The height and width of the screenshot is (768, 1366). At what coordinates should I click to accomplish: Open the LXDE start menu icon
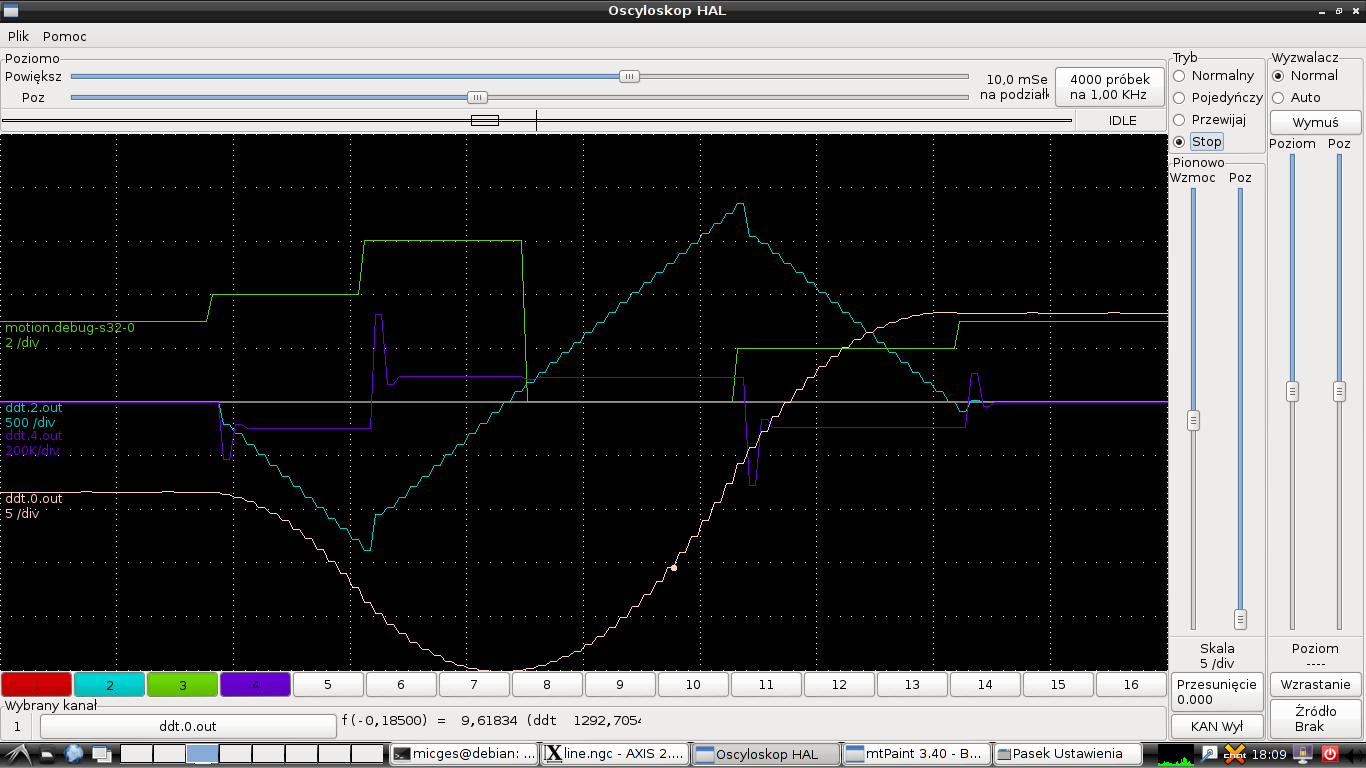tap(16, 754)
